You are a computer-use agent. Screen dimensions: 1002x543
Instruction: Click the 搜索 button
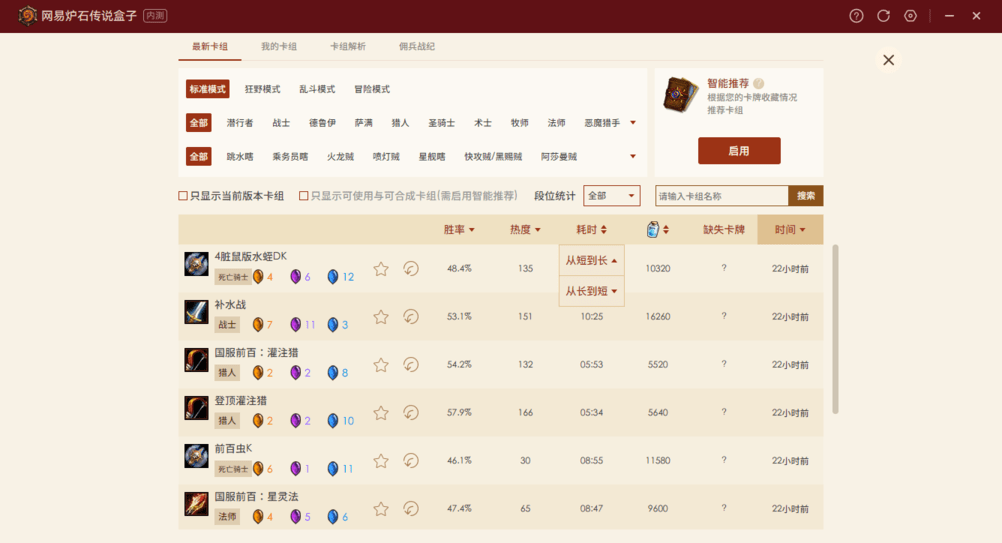coord(805,196)
